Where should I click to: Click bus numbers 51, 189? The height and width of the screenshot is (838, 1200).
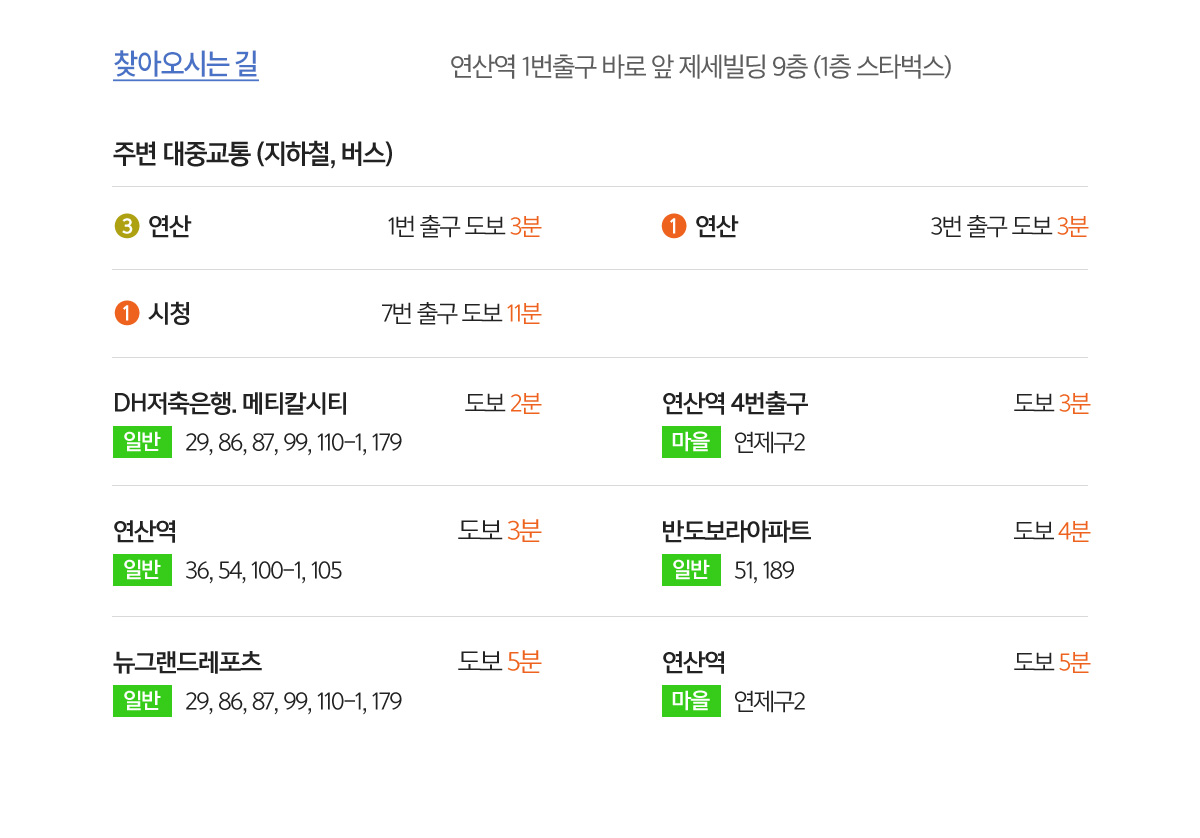coord(764,571)
